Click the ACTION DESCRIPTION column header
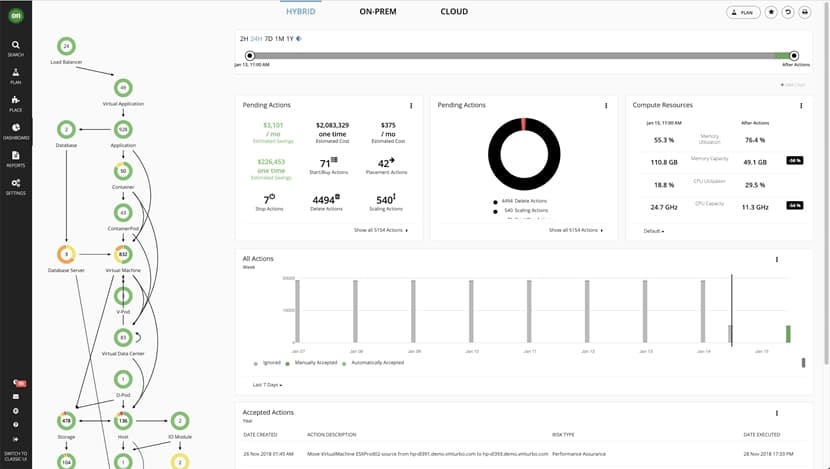 click(x=331, y=435)
